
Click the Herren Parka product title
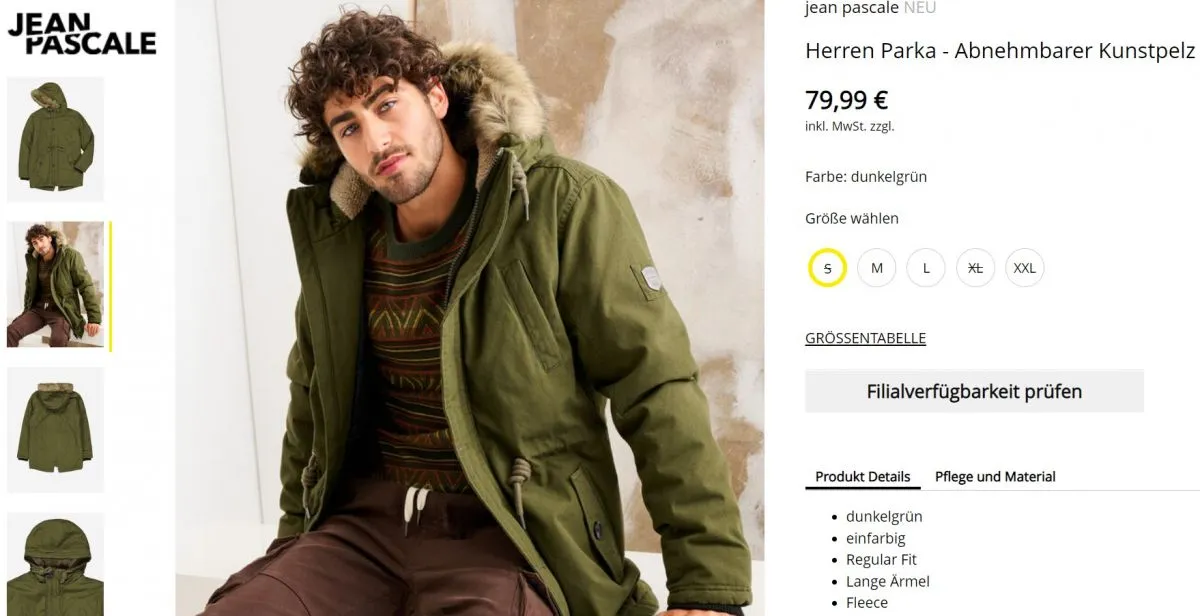pyautogui.click(x=1000, y=50)
